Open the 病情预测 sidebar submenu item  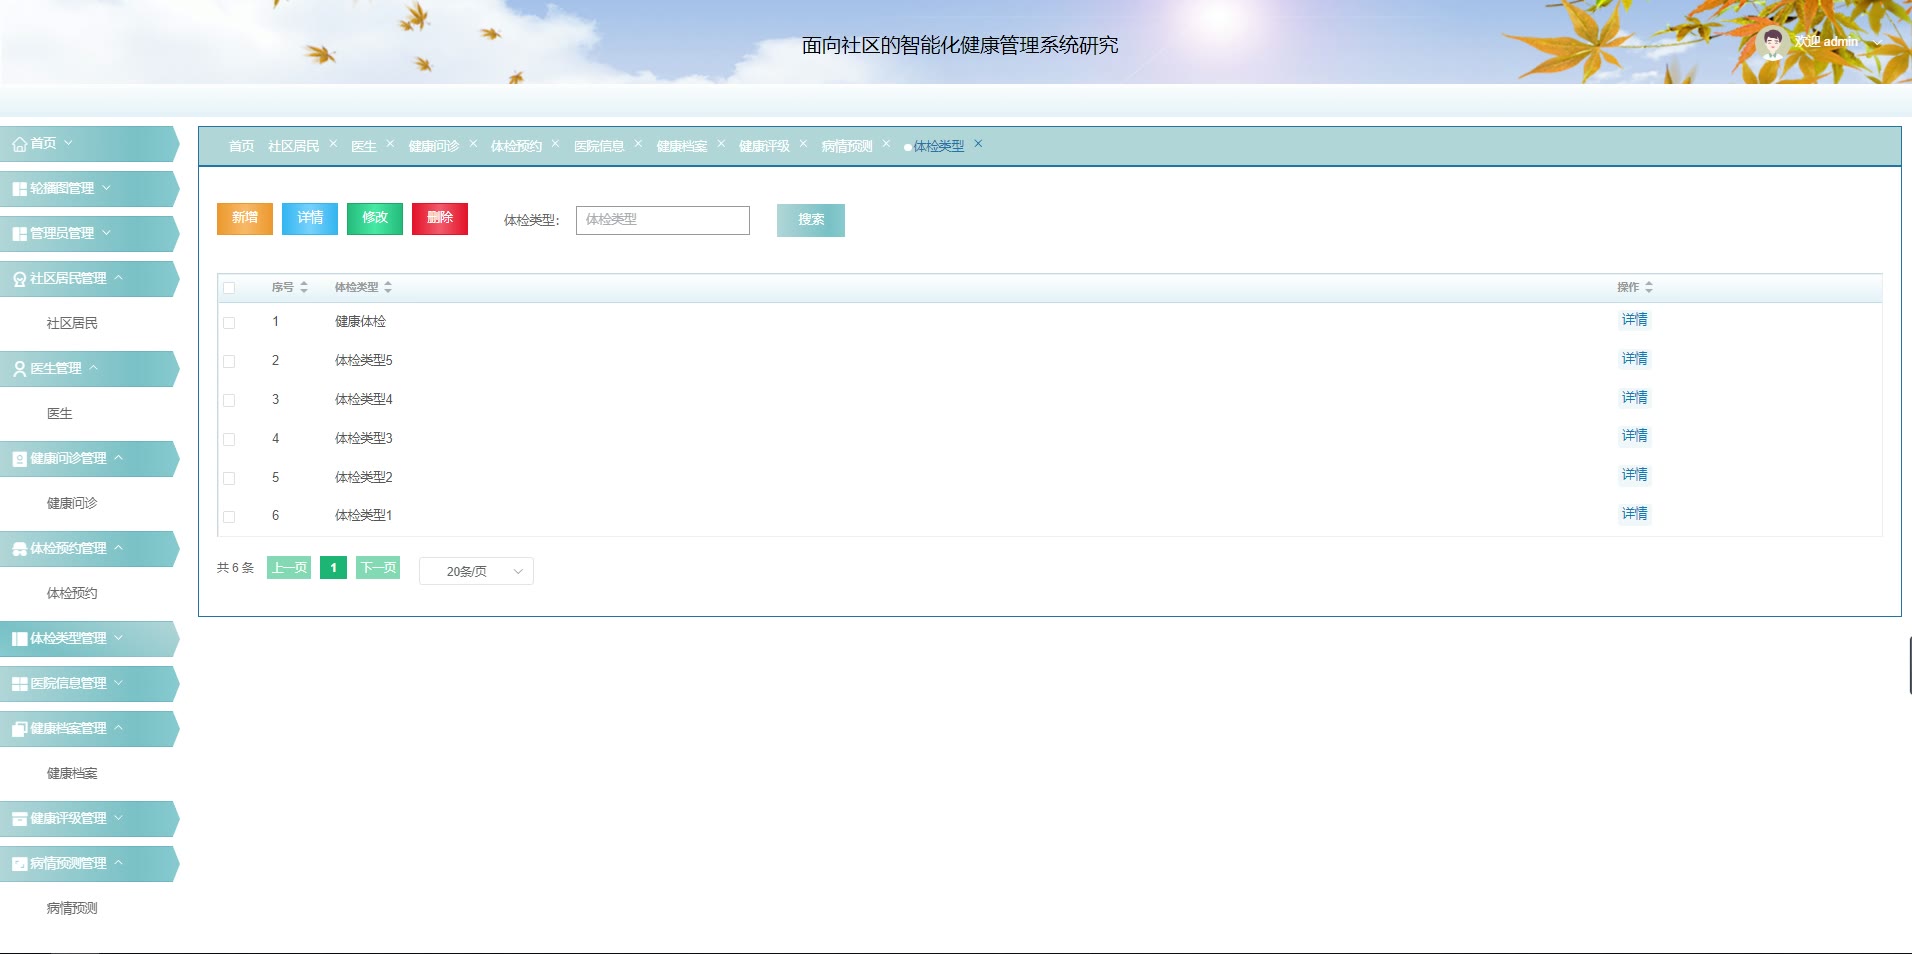click(72, 908)
